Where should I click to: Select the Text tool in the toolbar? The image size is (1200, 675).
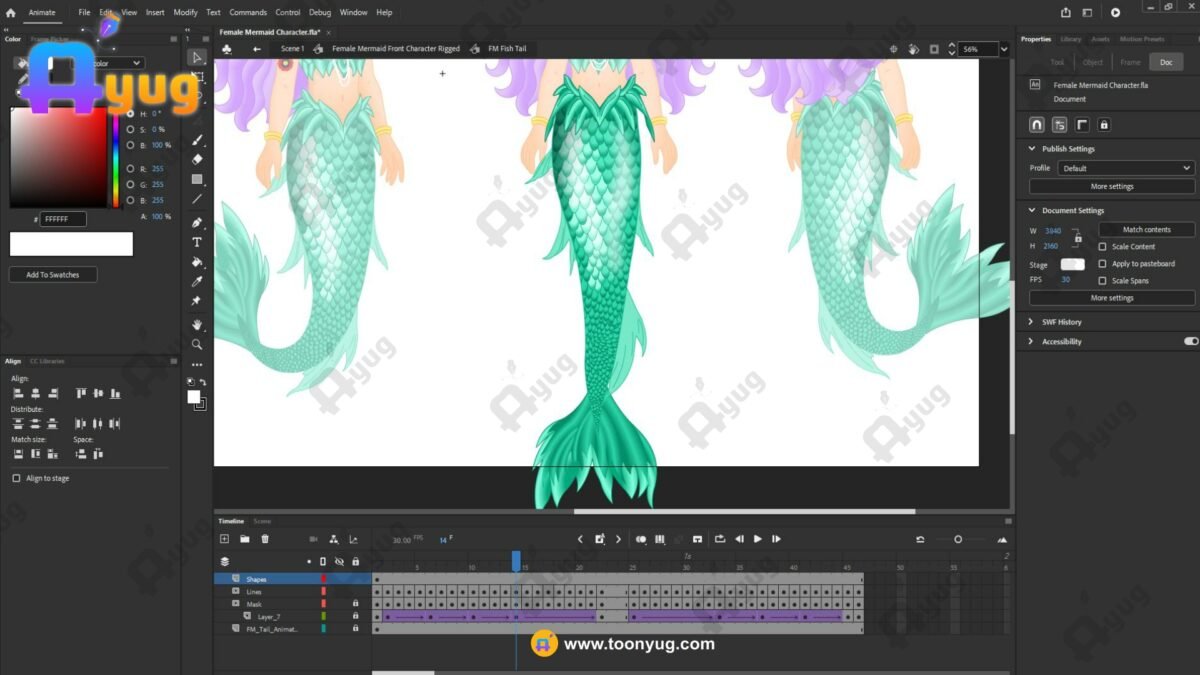click(197, 242)
